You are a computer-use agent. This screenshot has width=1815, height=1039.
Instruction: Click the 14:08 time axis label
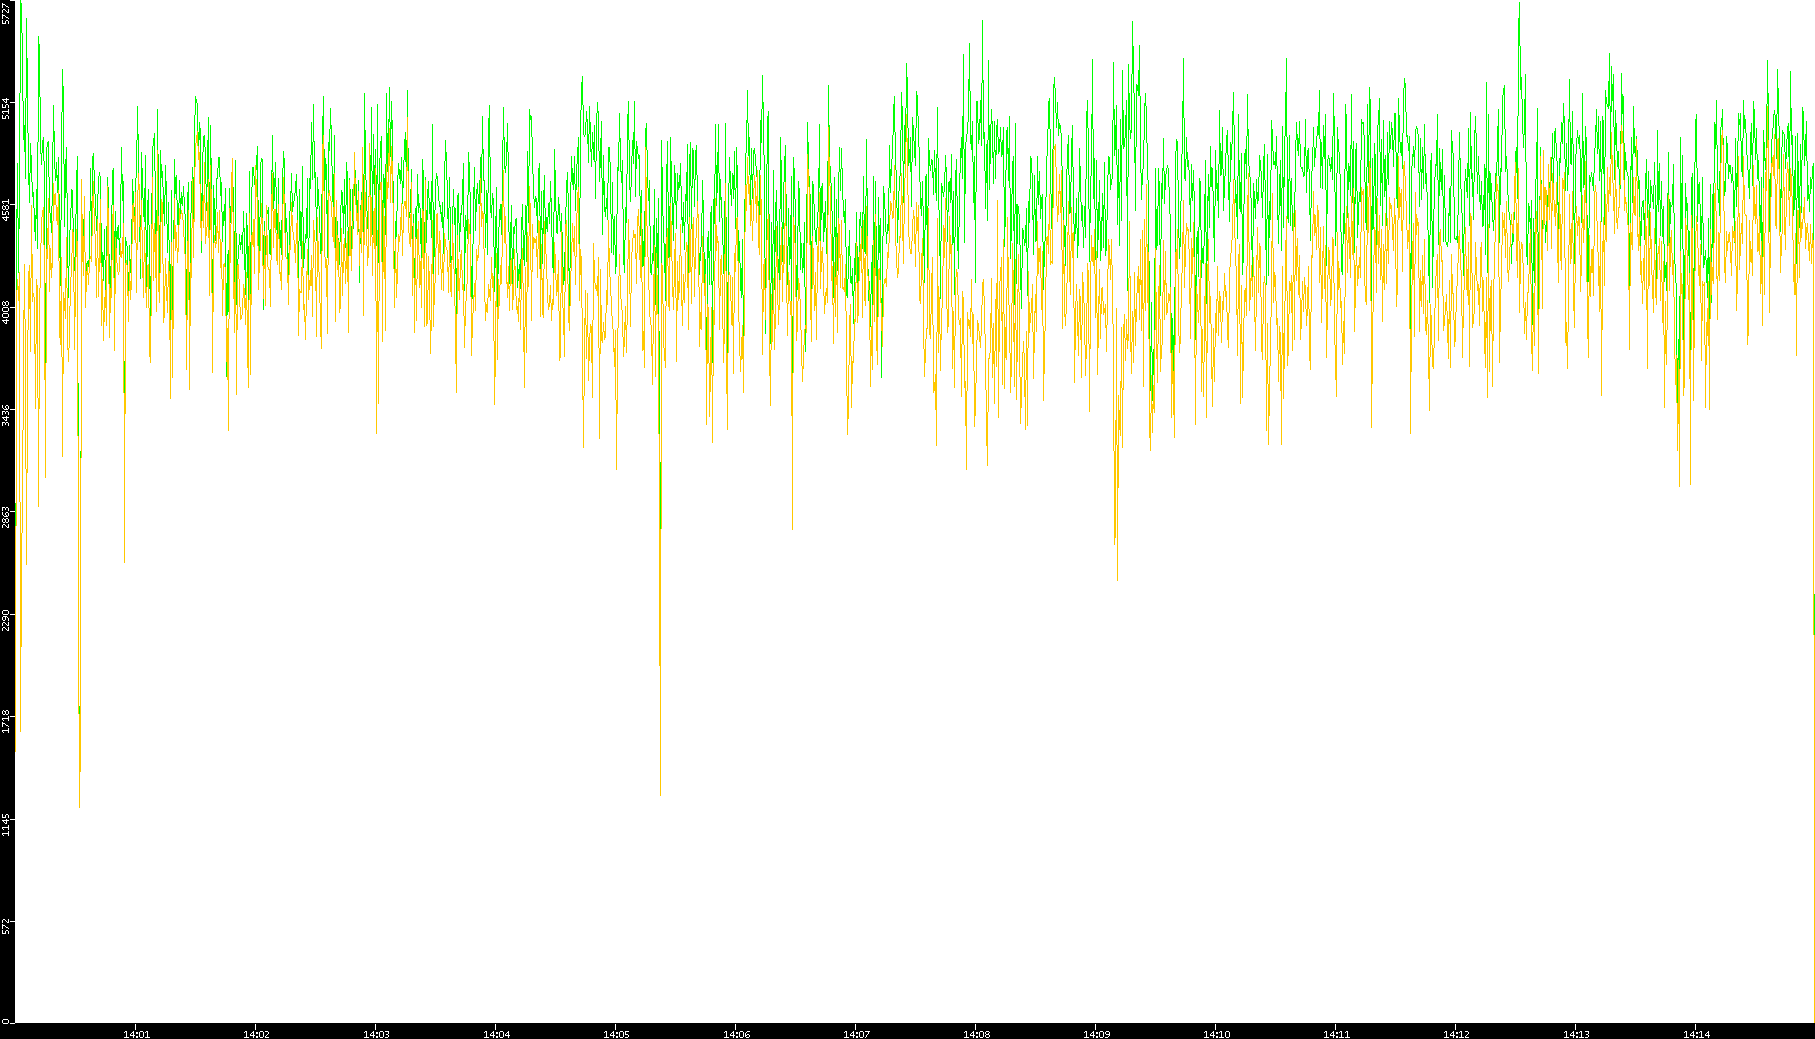pyautogui.click(x=976, y=1034)
